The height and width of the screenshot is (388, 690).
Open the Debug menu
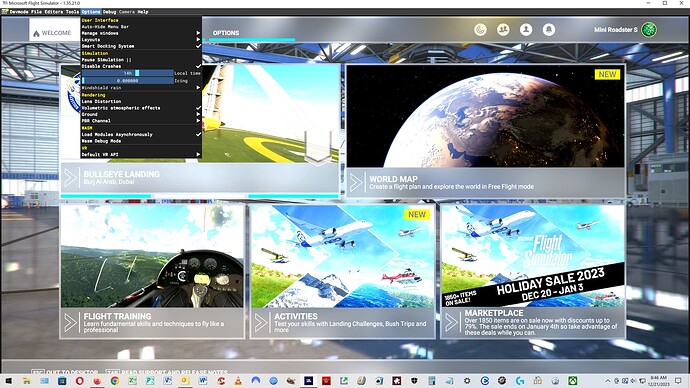(x=110, y=12)
